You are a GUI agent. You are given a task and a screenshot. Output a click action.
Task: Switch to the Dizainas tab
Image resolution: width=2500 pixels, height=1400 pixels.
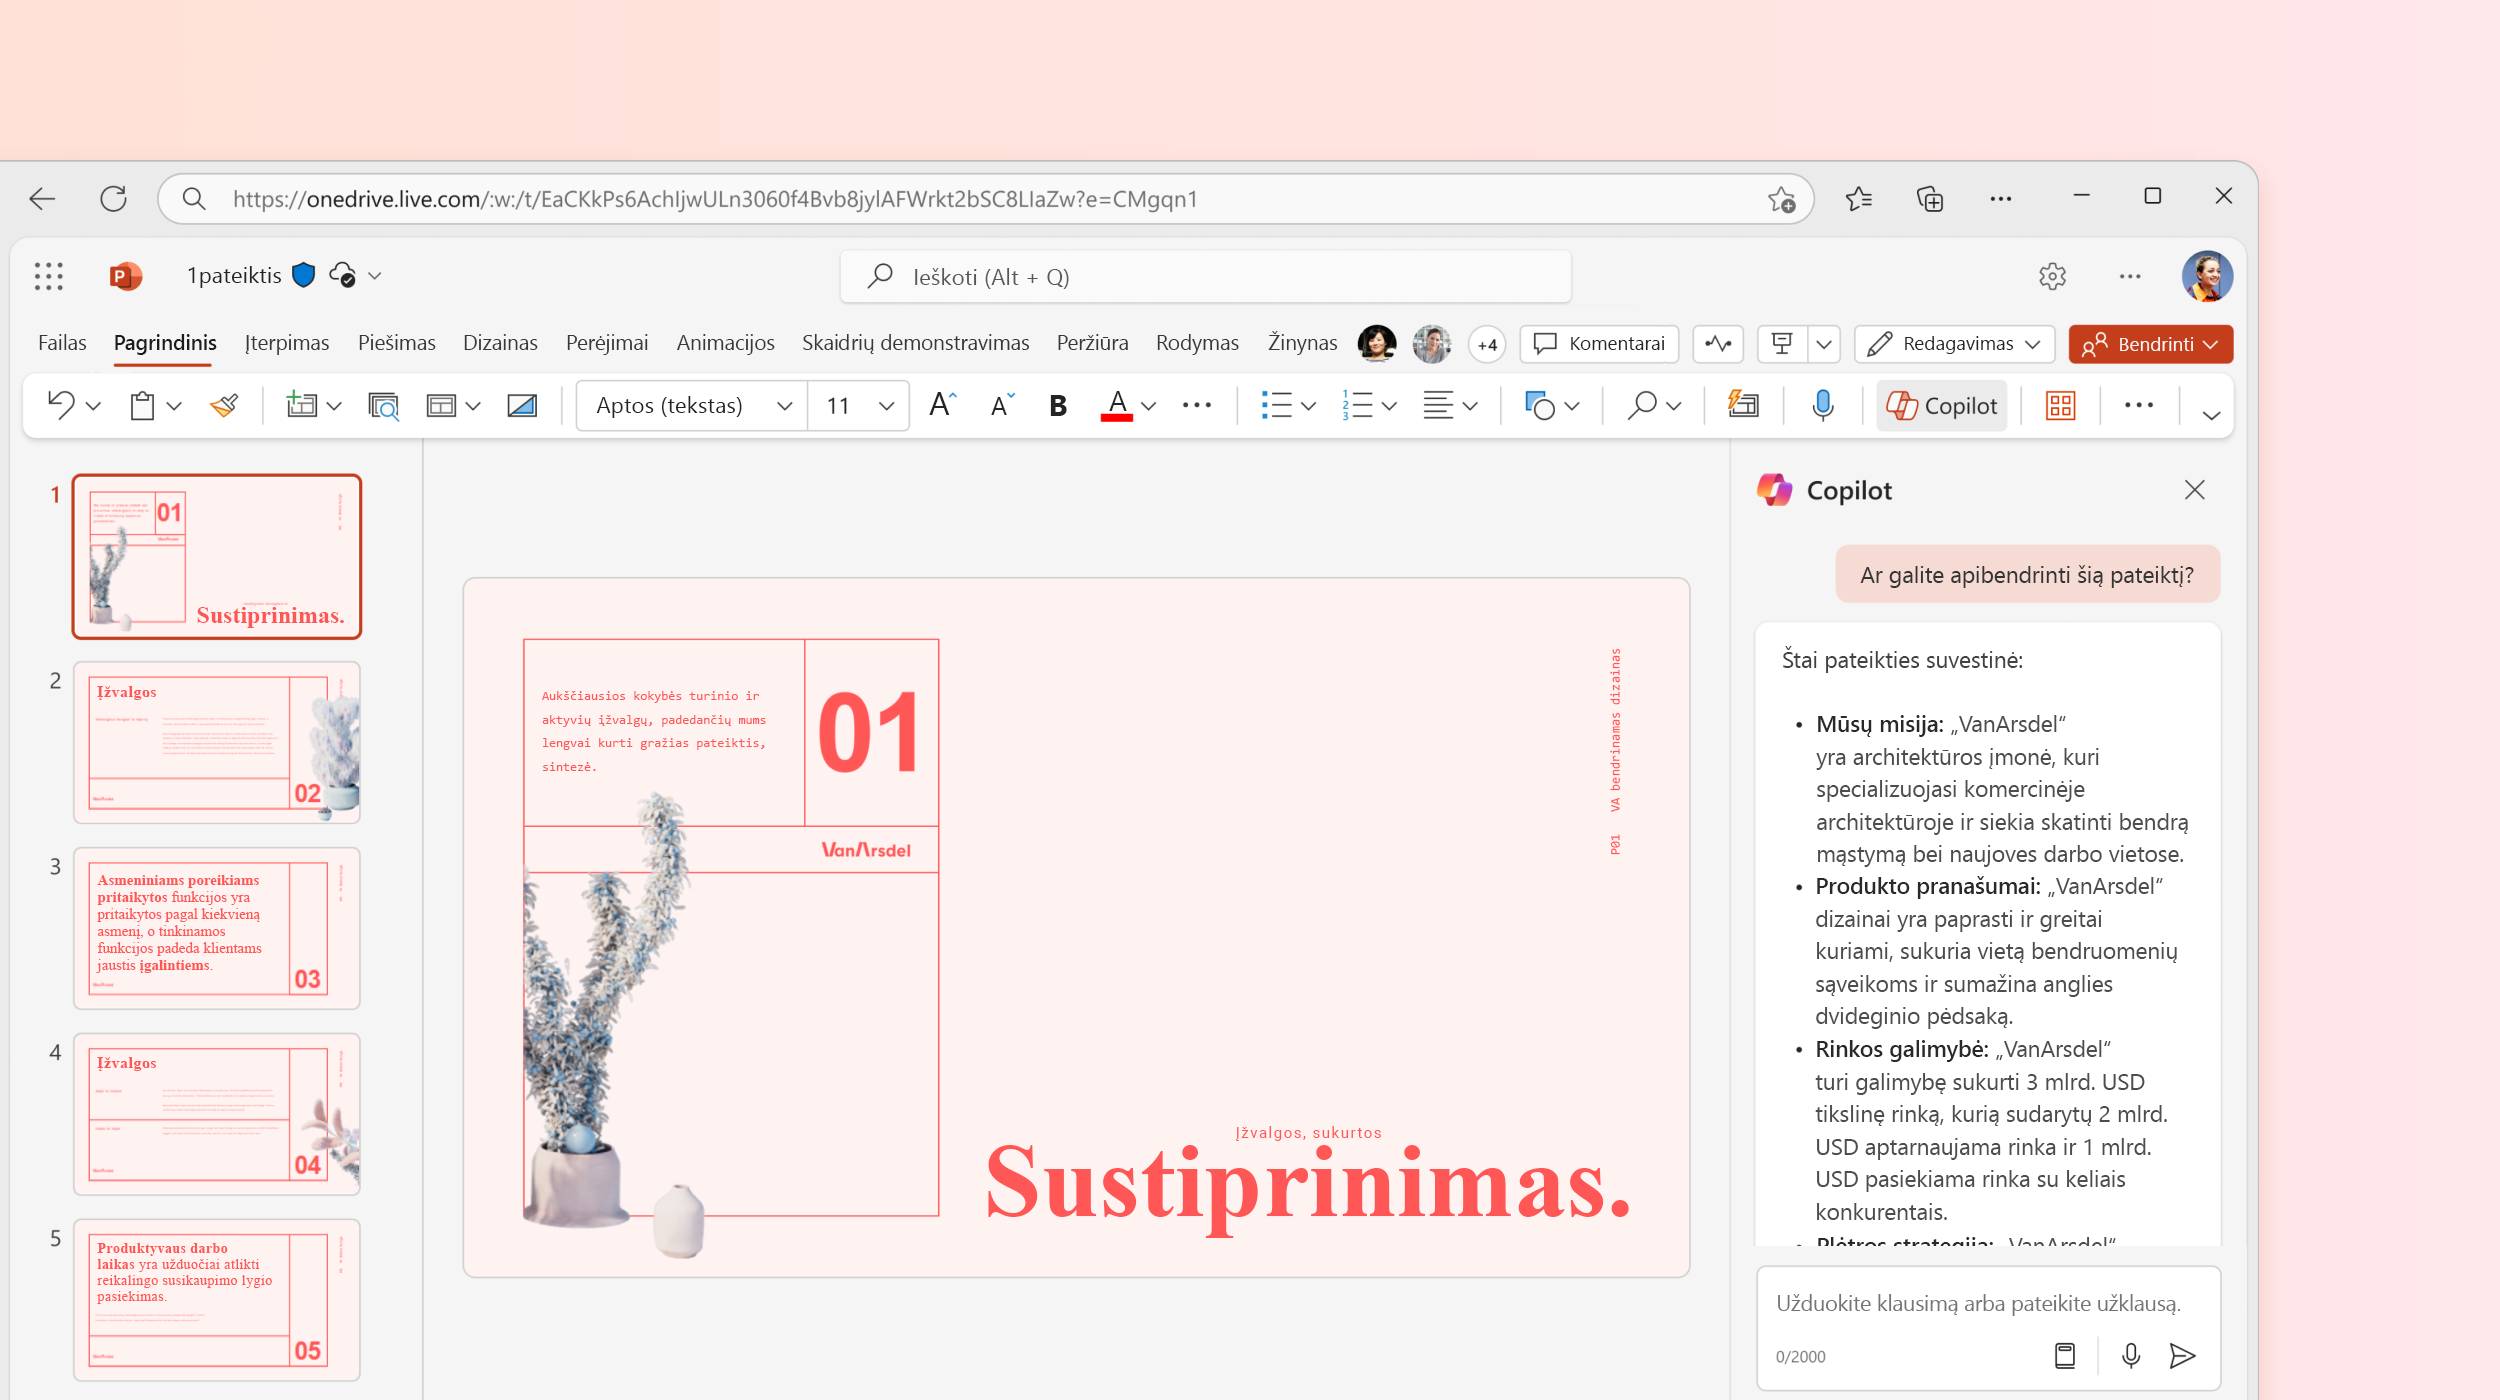click(500, 343)
